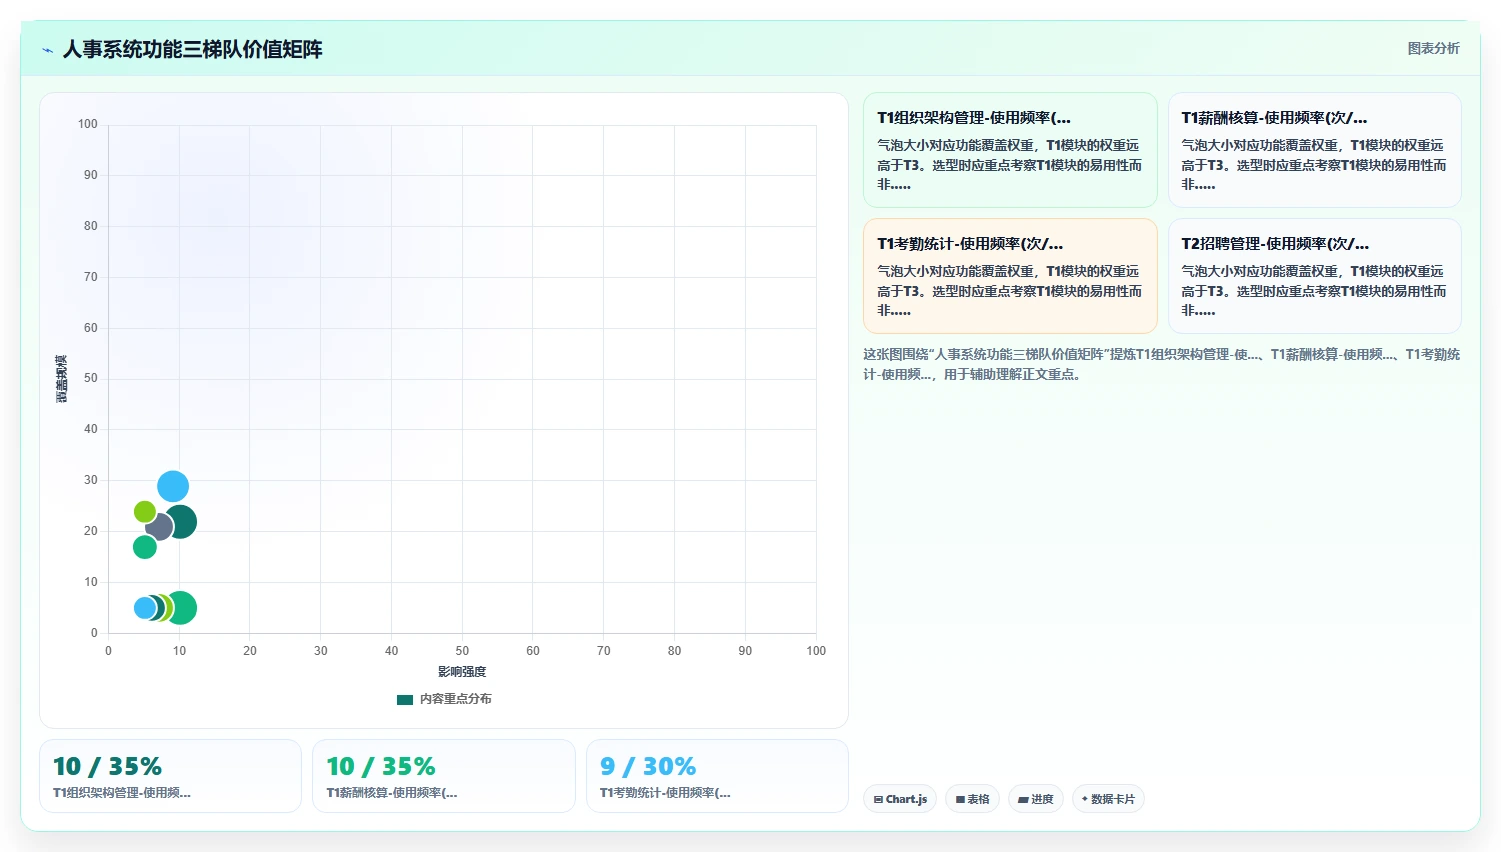The width and height of the screenshot is (1501, 852).
Task: Click the lime green bubble near 24
Action: (x=145, y=512)
